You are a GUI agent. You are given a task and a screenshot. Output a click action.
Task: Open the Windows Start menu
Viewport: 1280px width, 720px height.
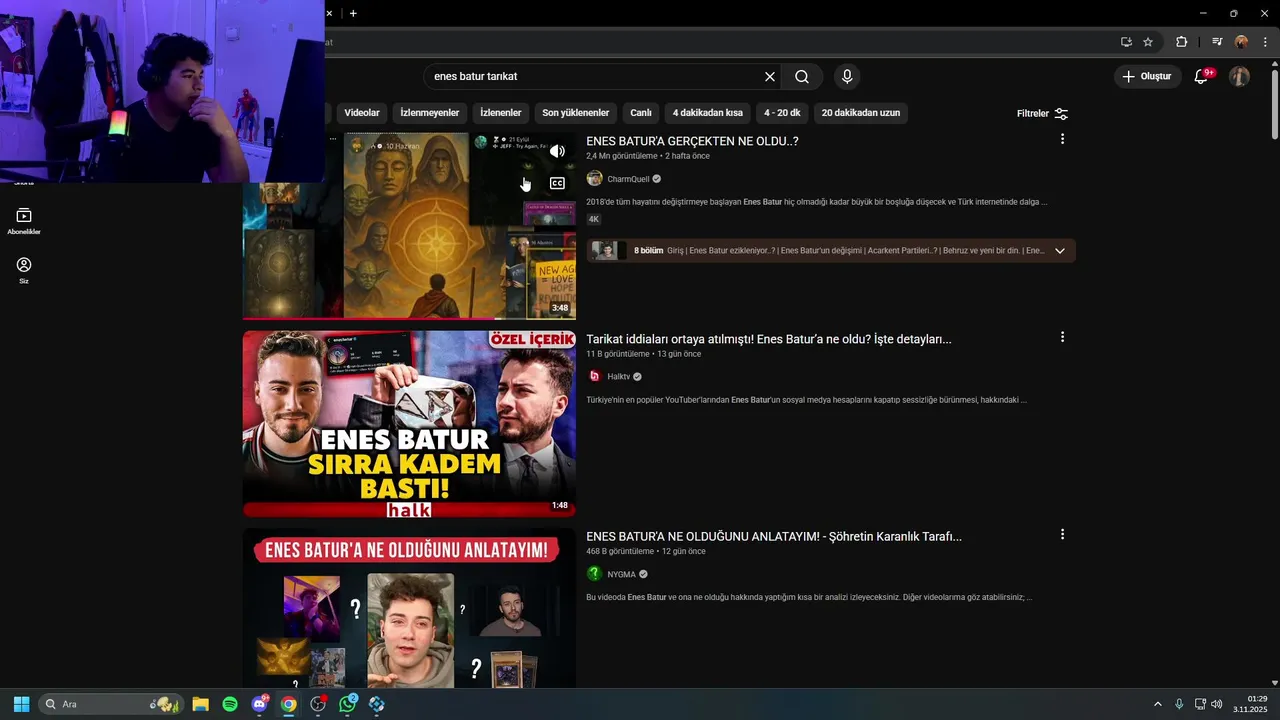21,704
